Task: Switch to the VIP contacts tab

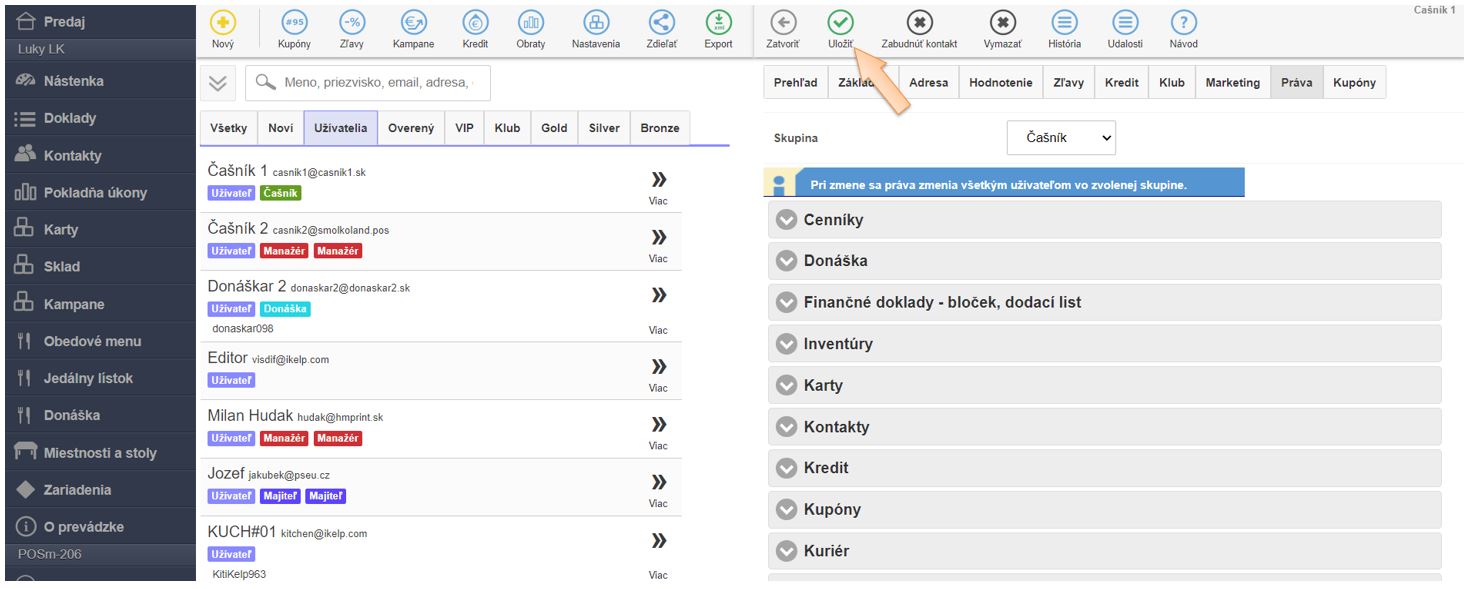Action: [x=464, y=128]
